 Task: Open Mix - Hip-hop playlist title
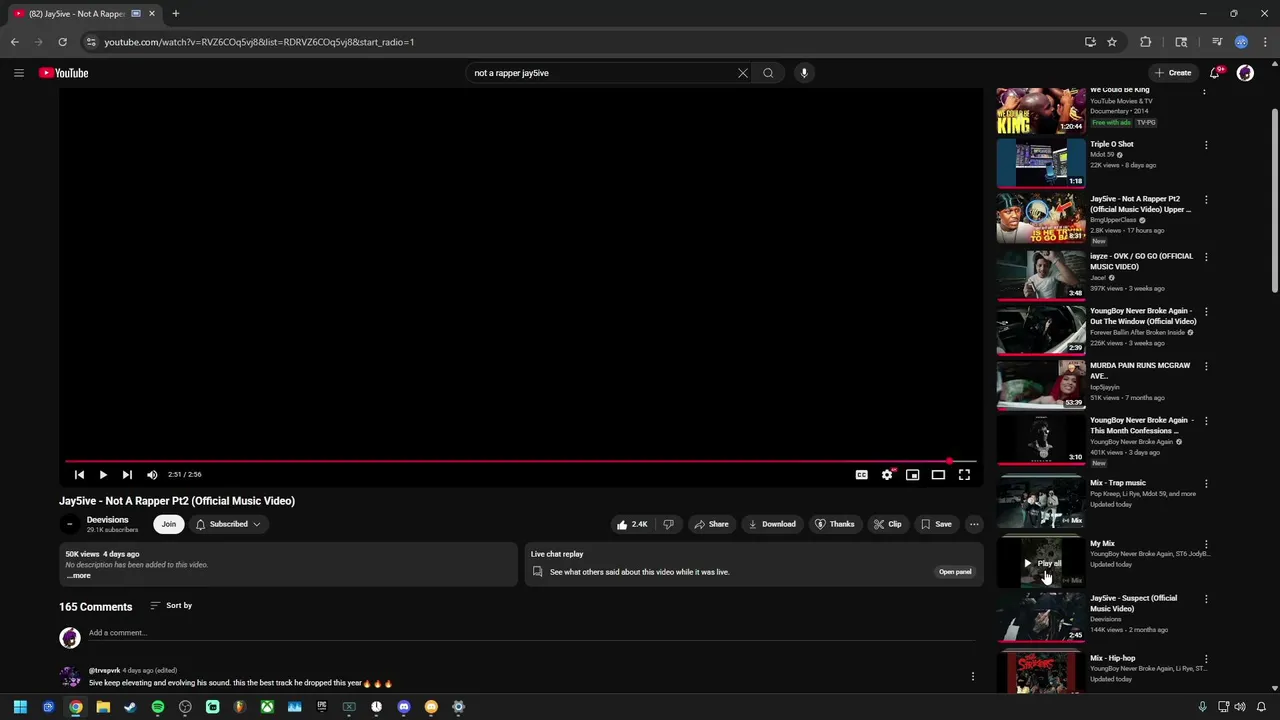1112,658
